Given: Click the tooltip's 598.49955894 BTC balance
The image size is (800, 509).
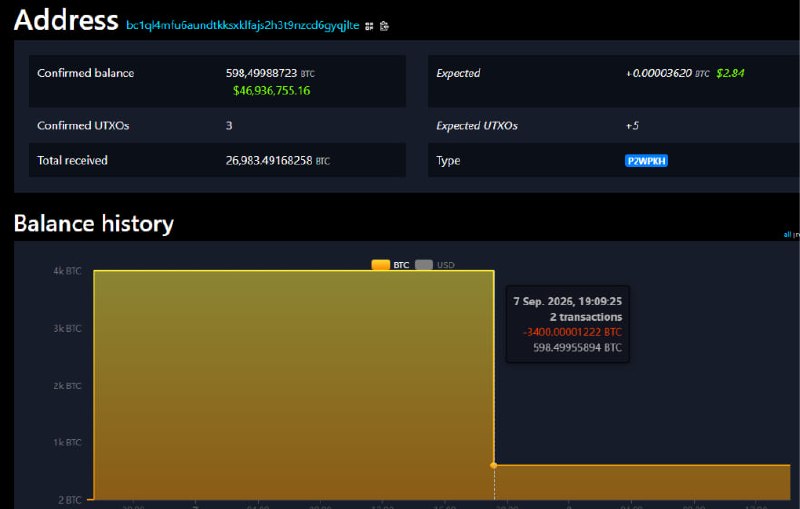Looking at the screenshot, I should [578, 348].
